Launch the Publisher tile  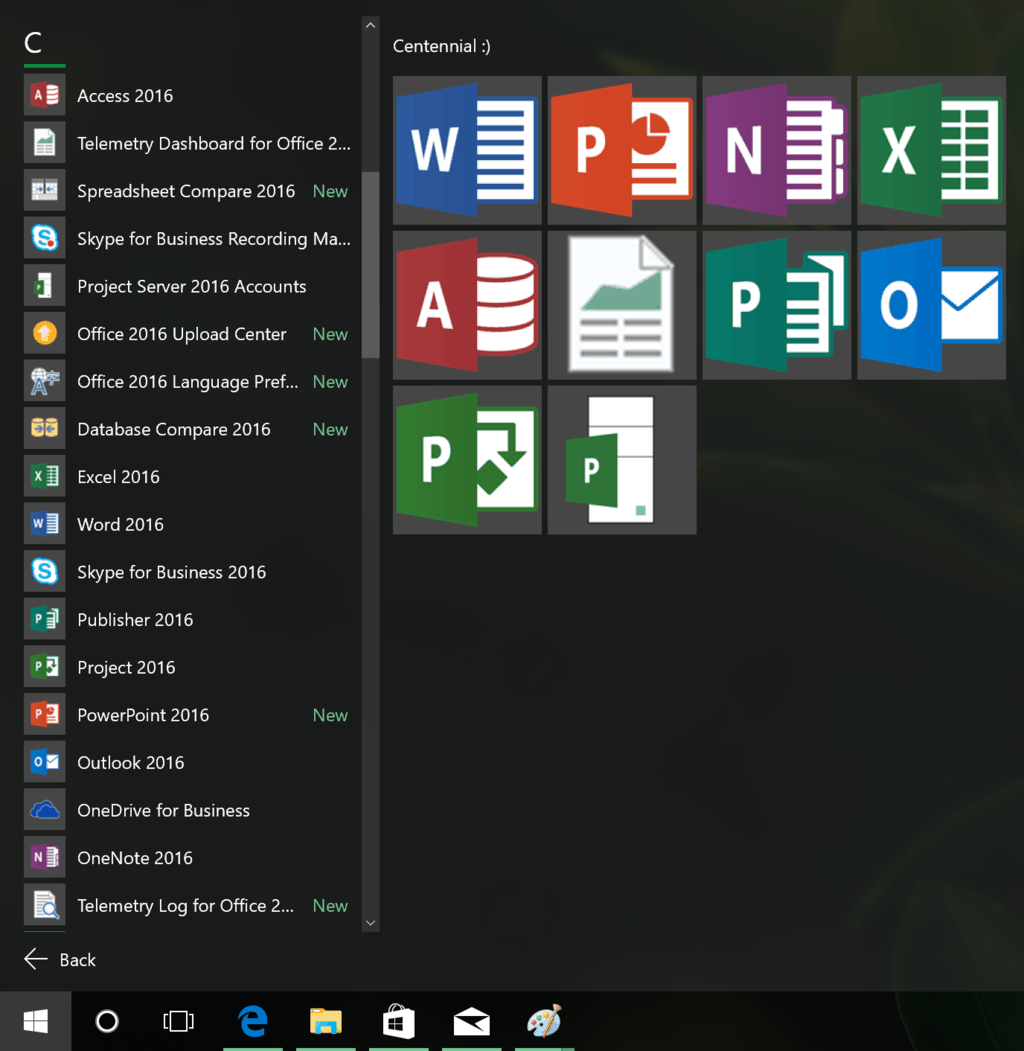pos(777,305)
